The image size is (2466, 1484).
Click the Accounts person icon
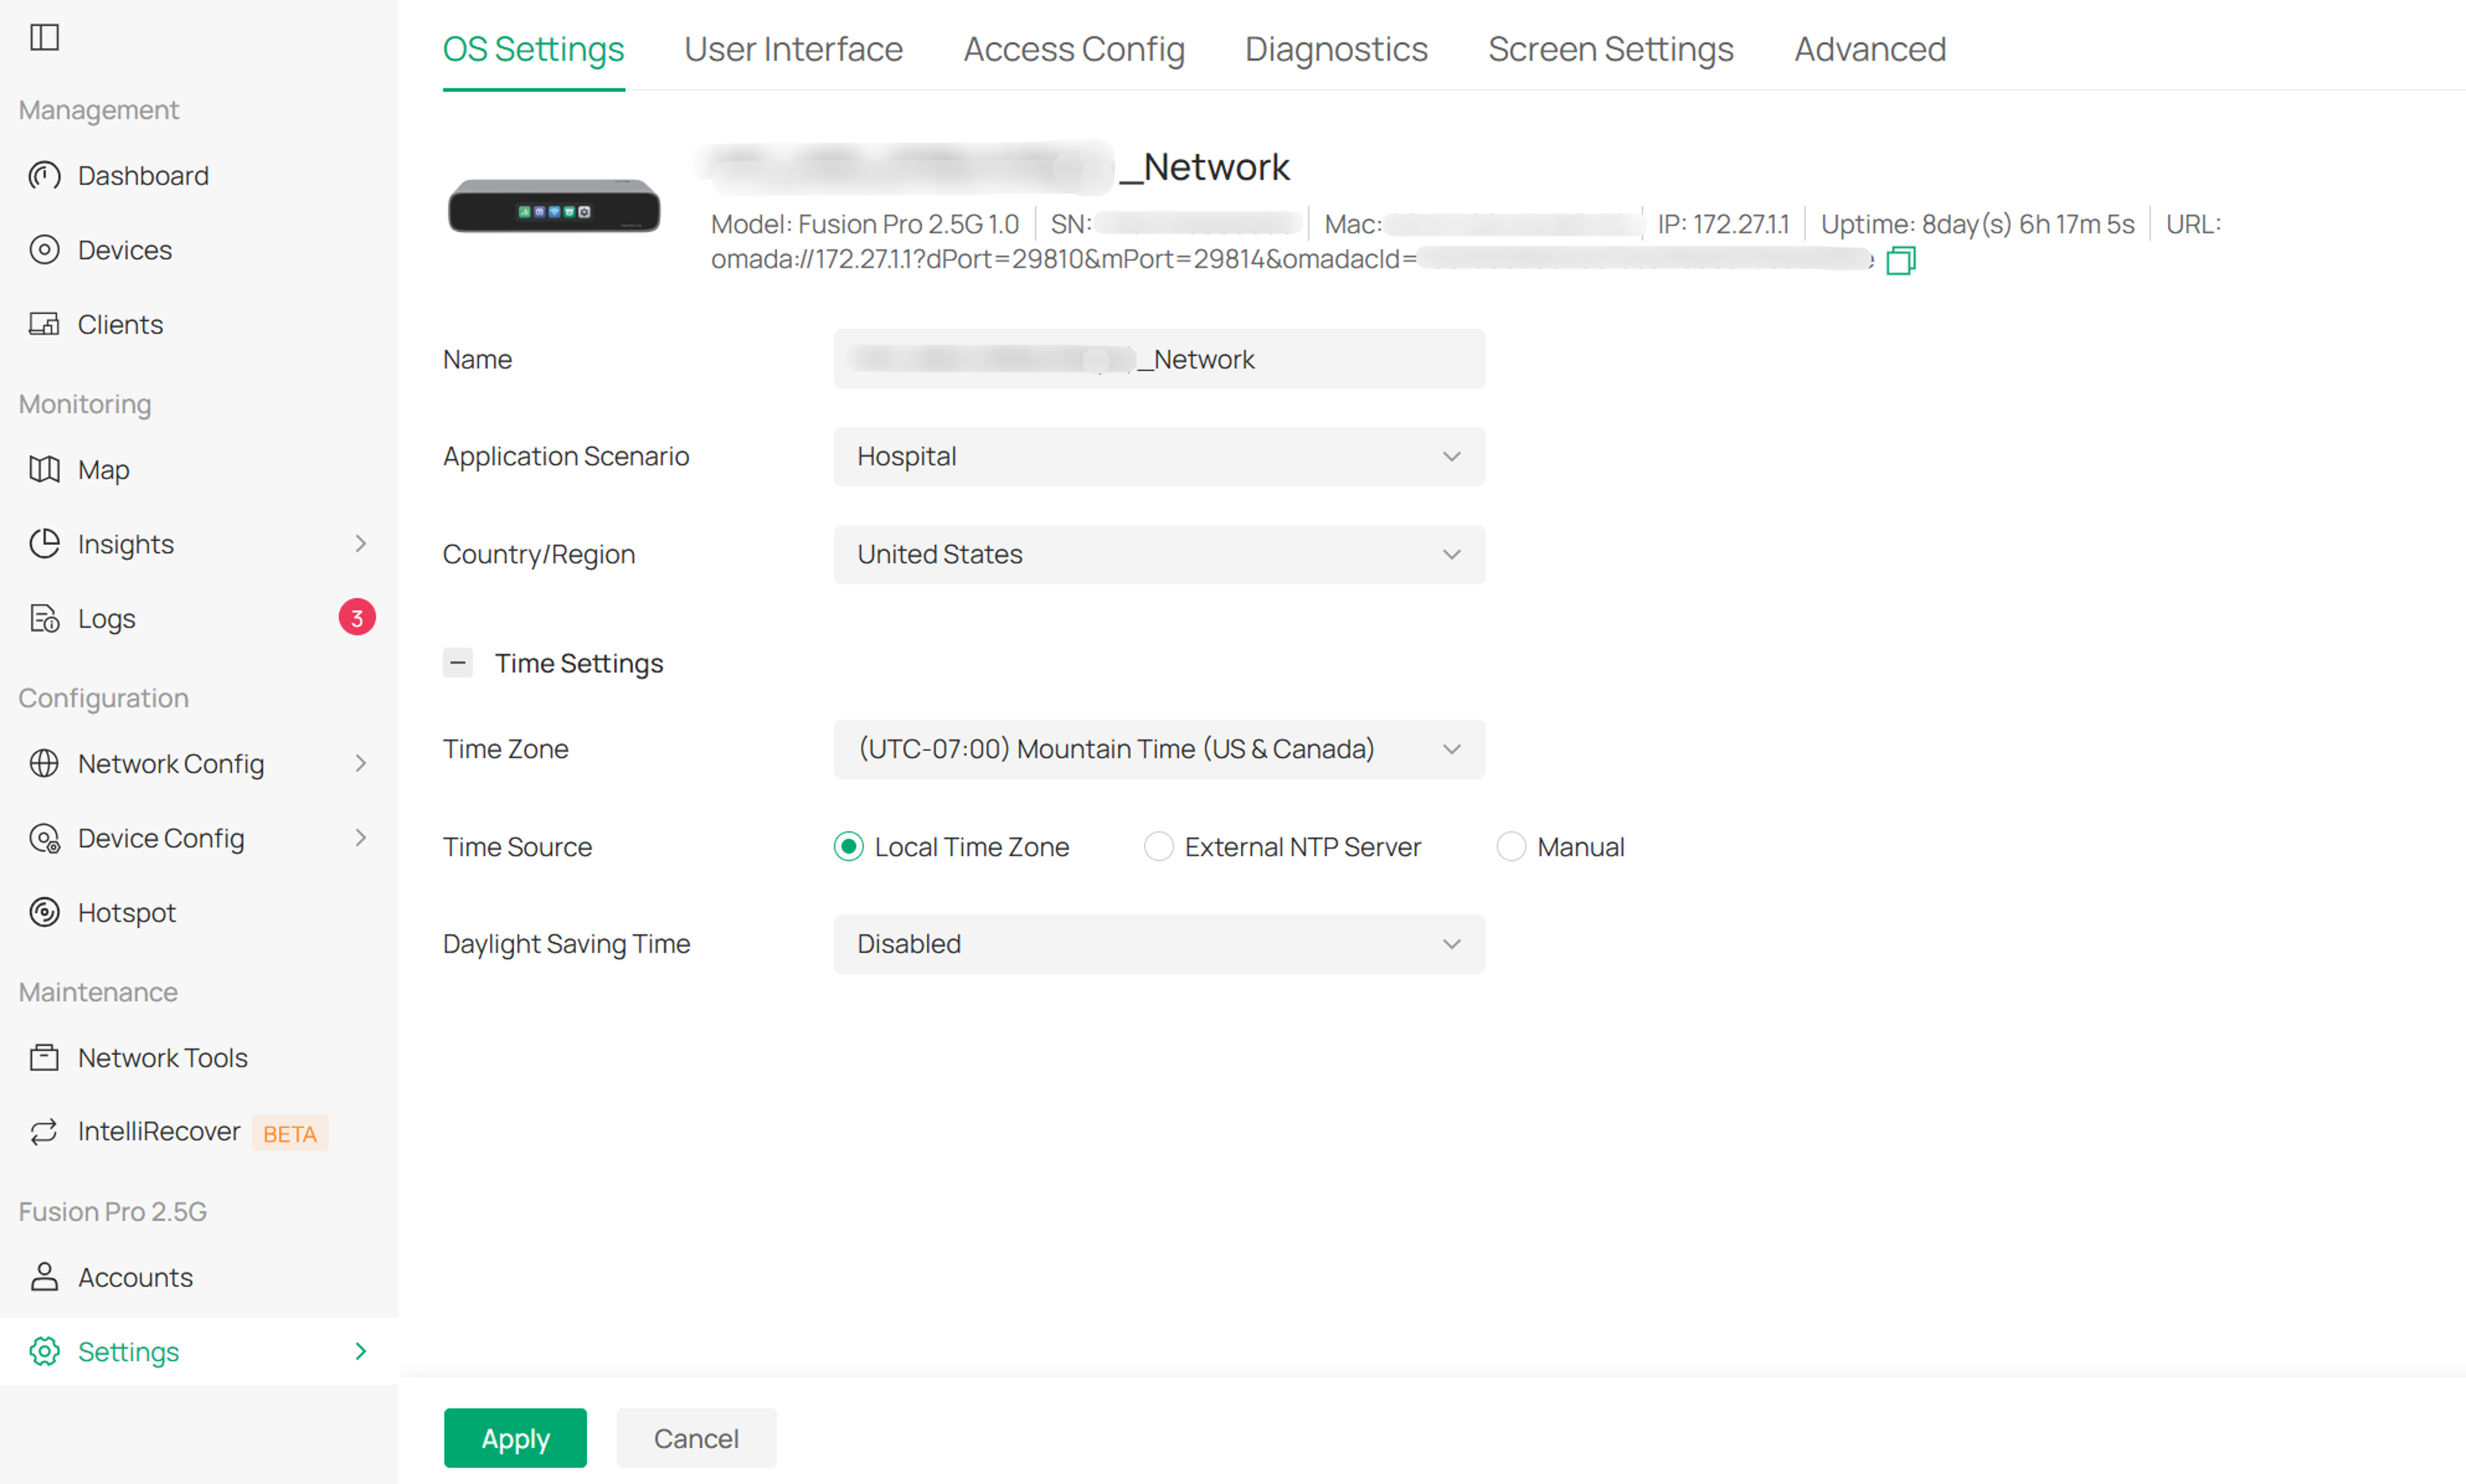(44, 1277)
